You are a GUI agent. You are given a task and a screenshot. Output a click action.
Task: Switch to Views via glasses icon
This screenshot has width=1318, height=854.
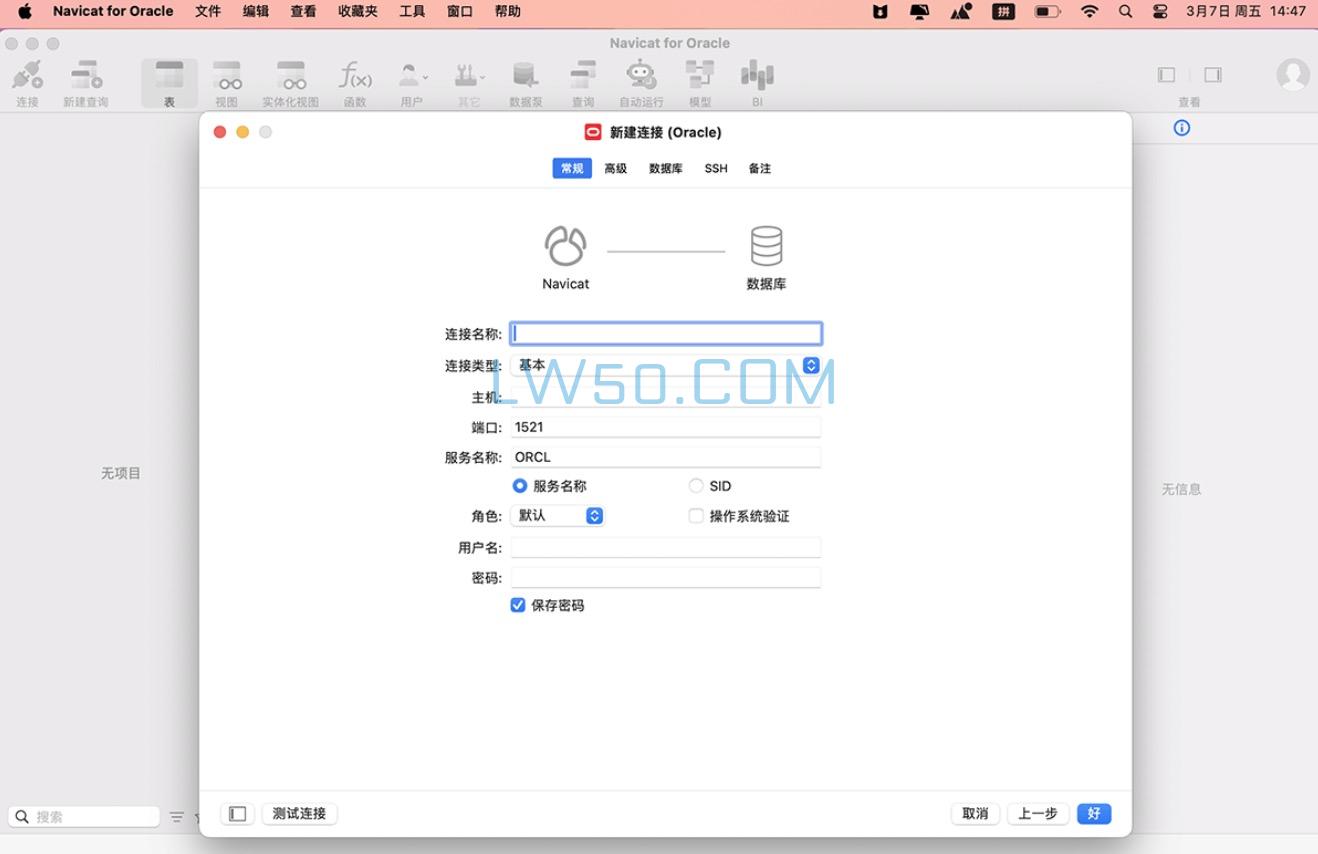tap(227, 76)
